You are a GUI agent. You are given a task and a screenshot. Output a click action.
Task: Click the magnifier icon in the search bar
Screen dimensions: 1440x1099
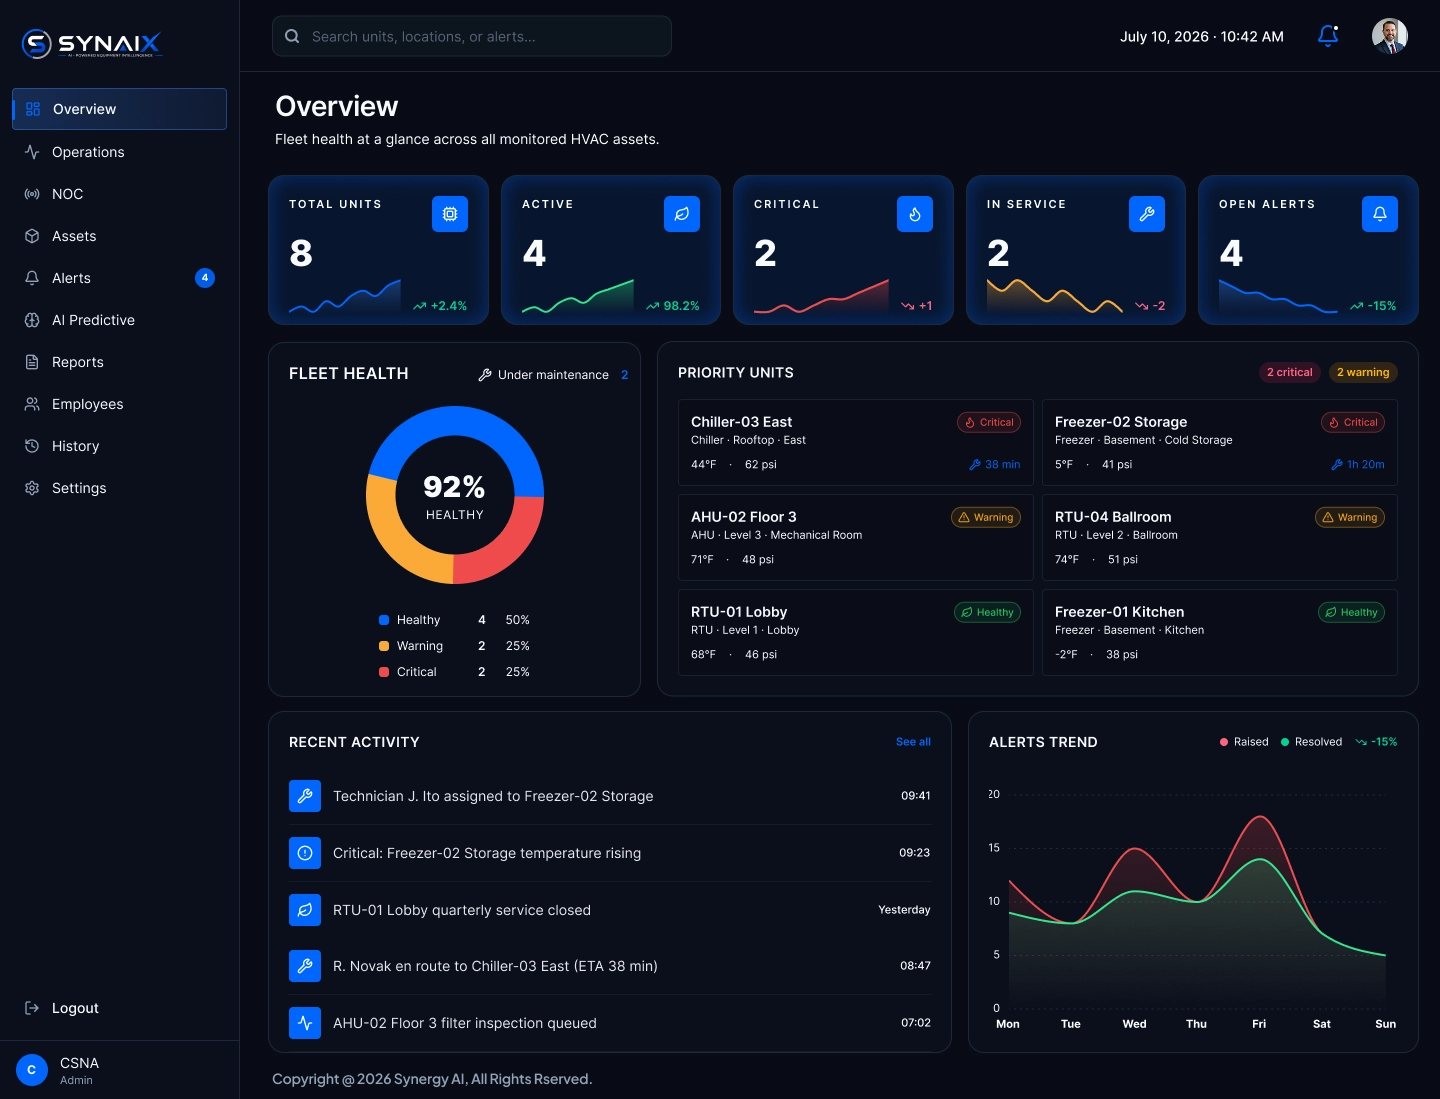pyautogui.click(x=292, y=36)
